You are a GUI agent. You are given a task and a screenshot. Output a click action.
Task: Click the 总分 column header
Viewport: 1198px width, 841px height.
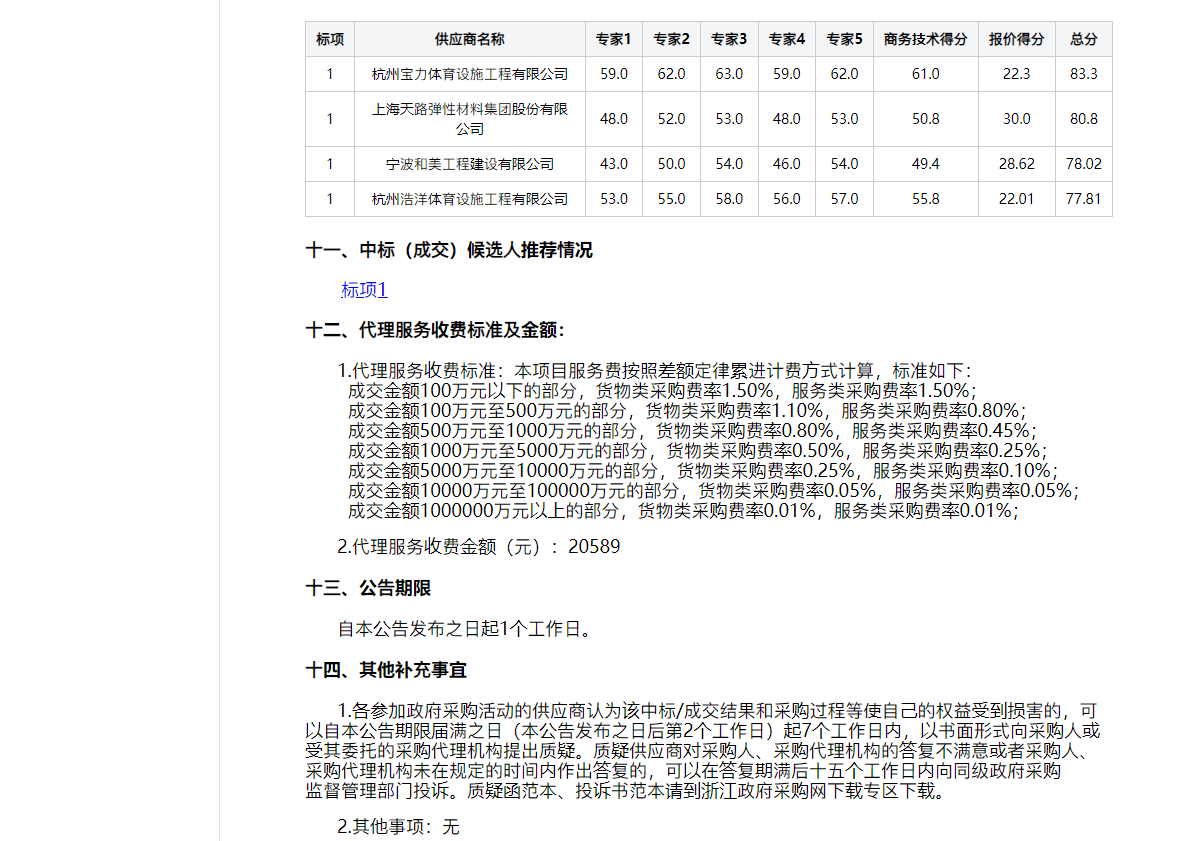click(x=1083, y=39)
